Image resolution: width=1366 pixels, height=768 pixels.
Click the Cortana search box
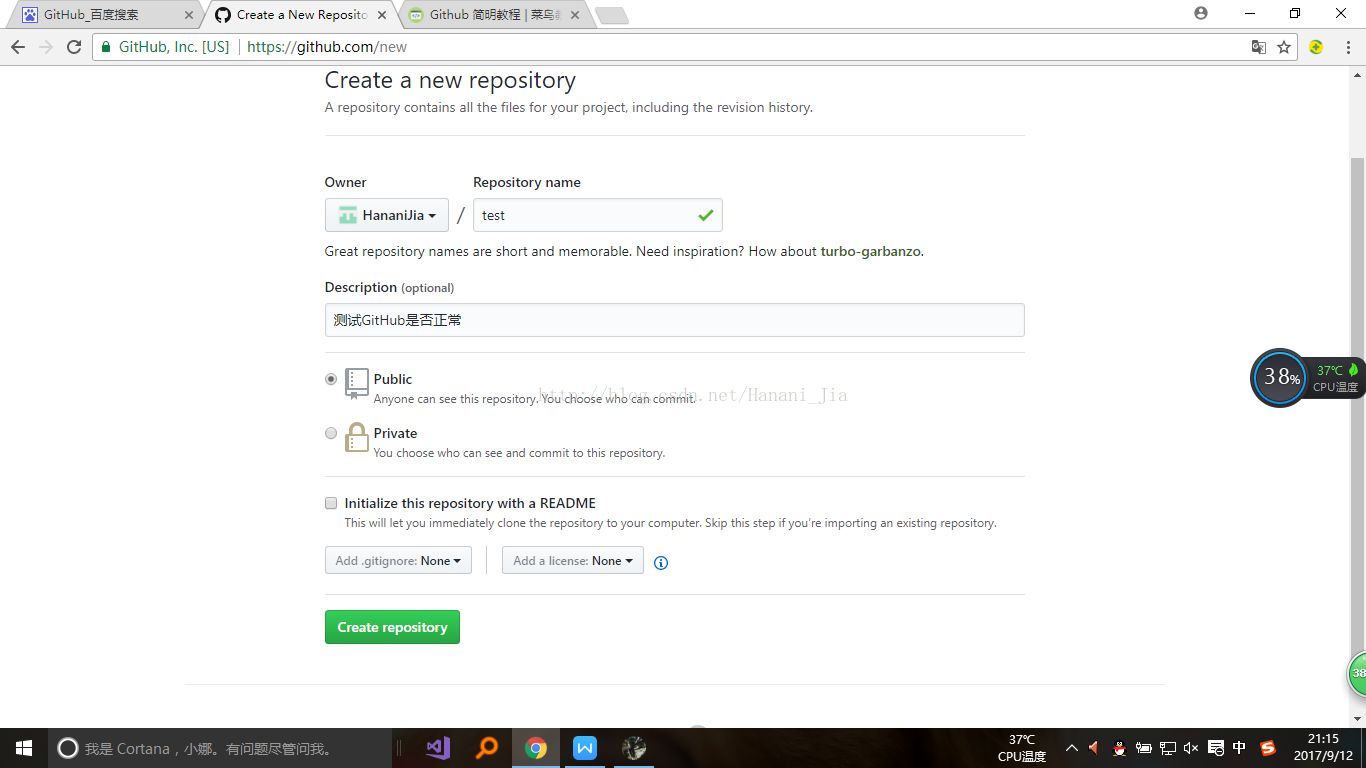(x=219, y=748)
